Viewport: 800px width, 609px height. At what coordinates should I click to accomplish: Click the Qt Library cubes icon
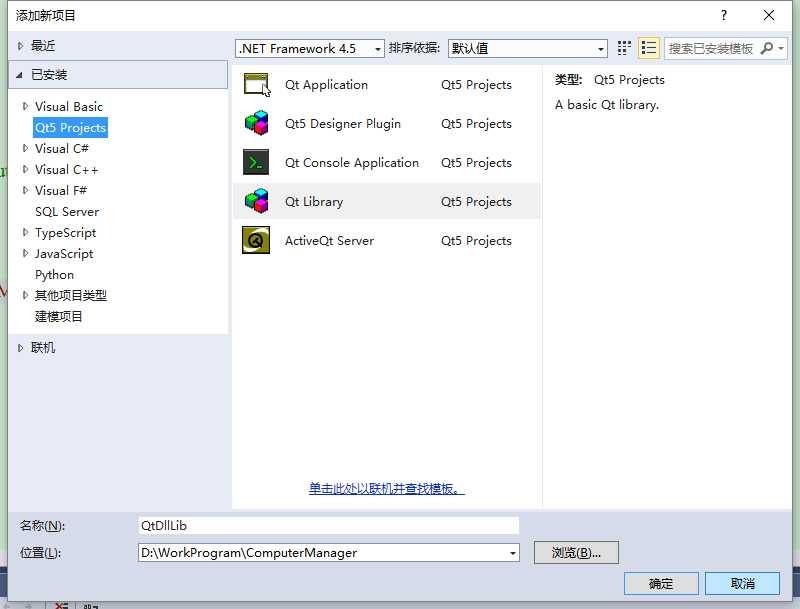coord(256,201)
